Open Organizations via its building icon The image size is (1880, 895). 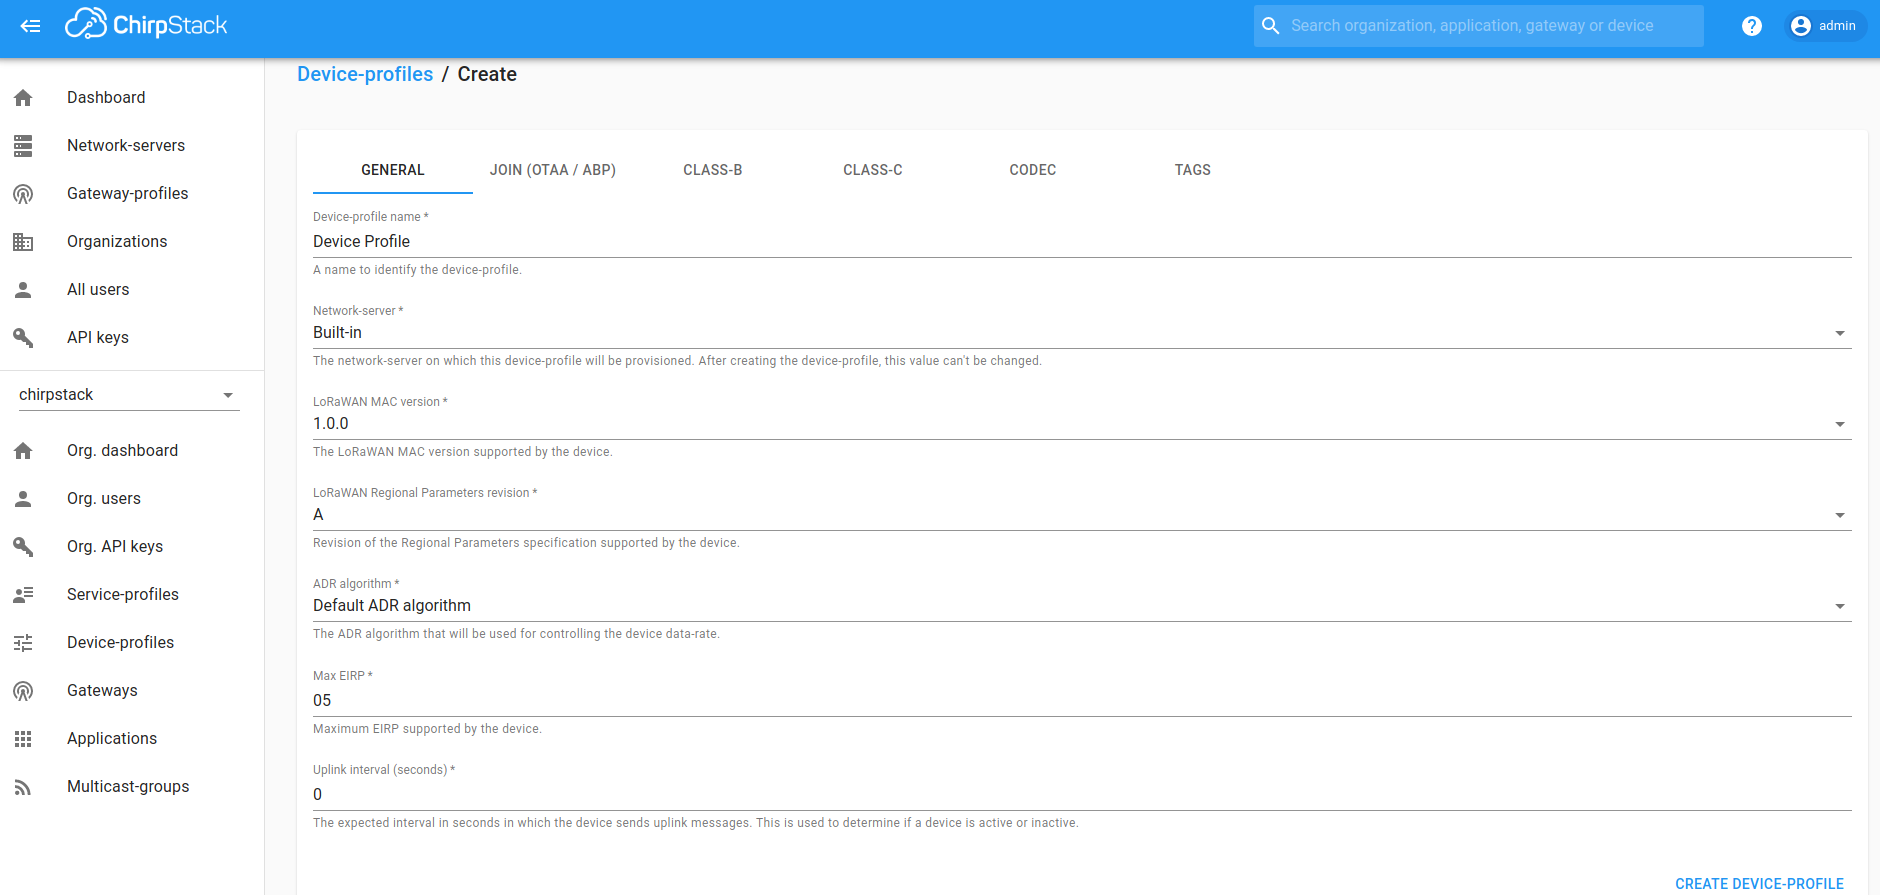click(23, 242)
